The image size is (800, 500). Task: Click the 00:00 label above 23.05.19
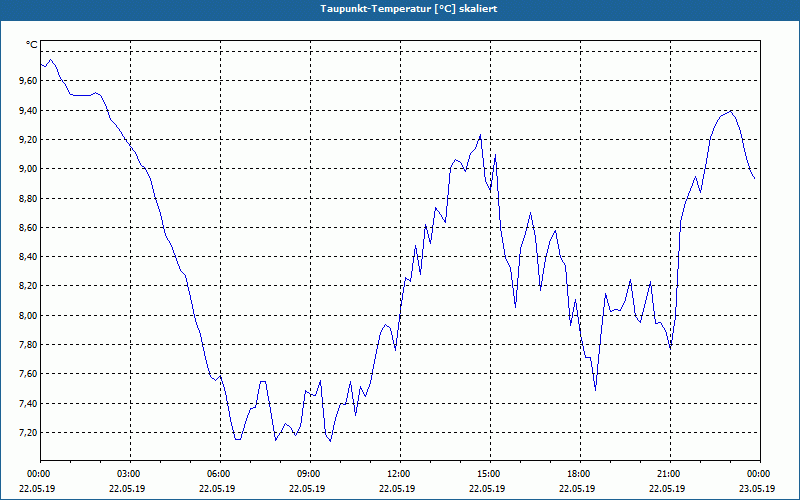[x=760, y=474]
